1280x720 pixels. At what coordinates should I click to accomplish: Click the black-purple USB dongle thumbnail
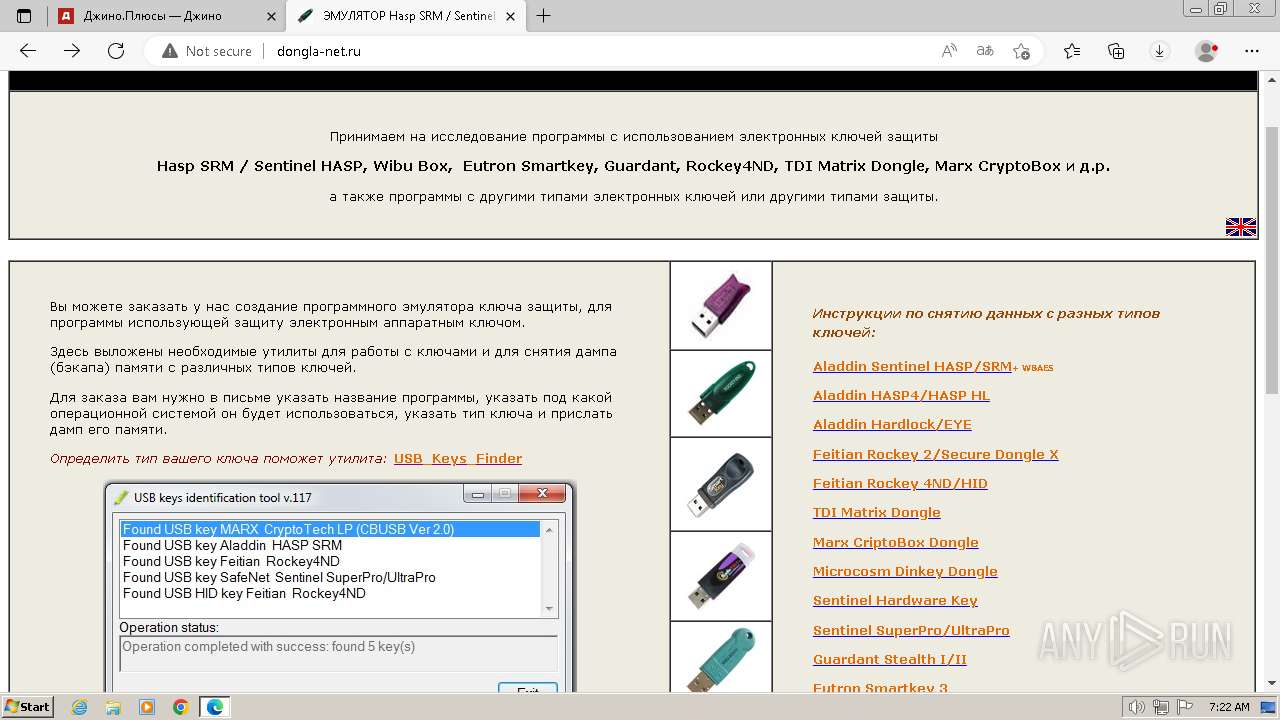(x=721, y=576)
